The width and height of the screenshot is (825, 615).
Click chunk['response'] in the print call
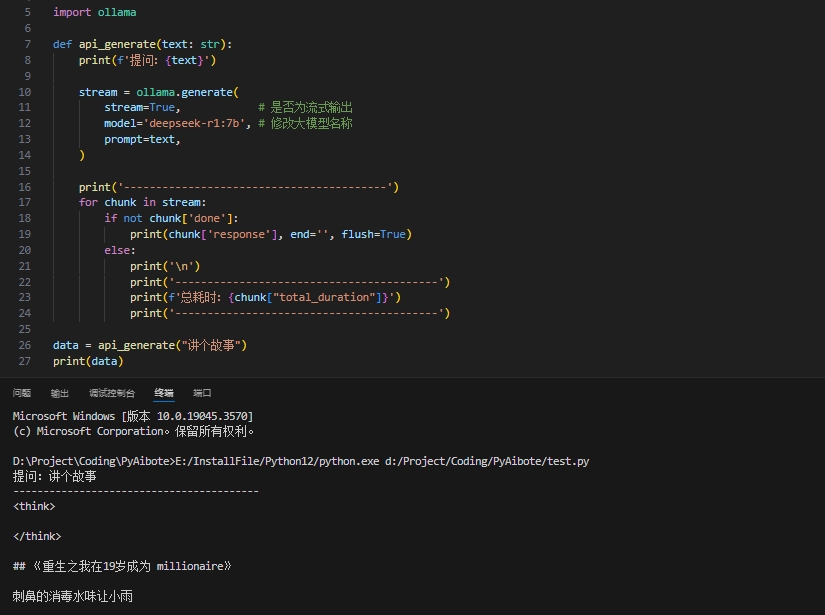223,234
